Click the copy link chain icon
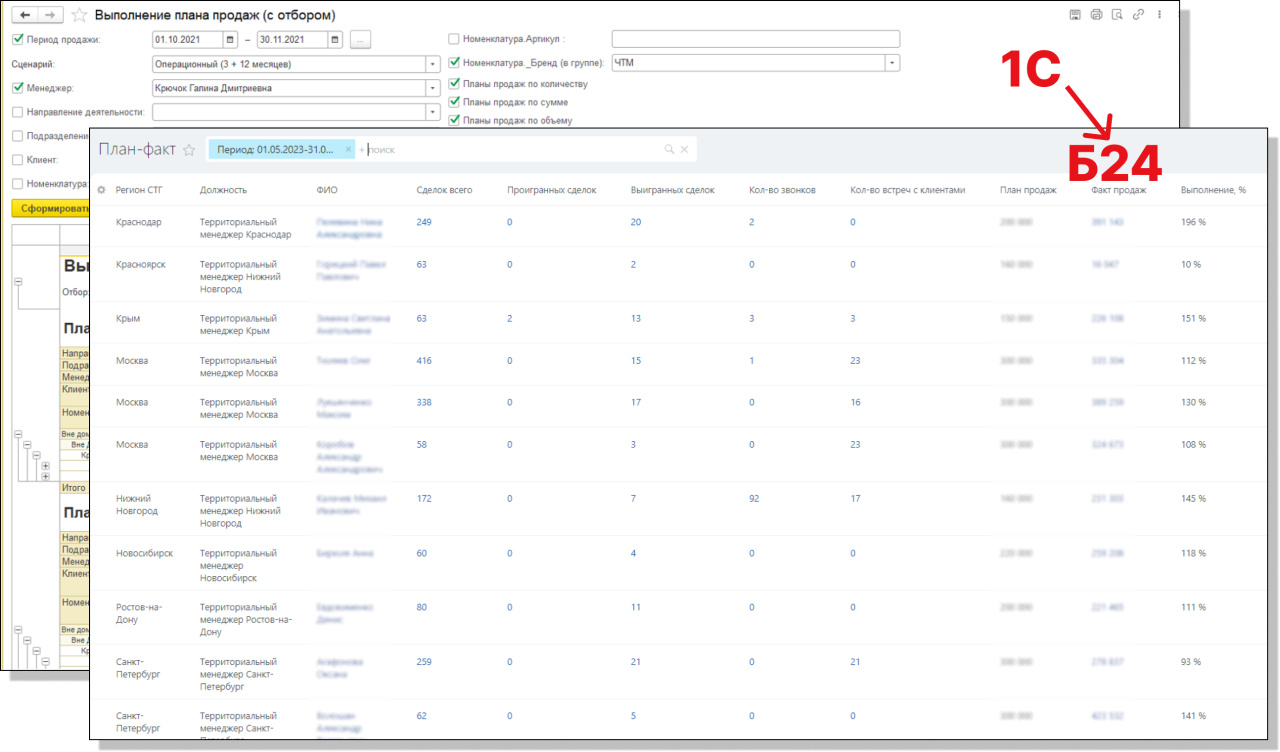This screenshot has height=752, width=1280. tap(1138, 15)
